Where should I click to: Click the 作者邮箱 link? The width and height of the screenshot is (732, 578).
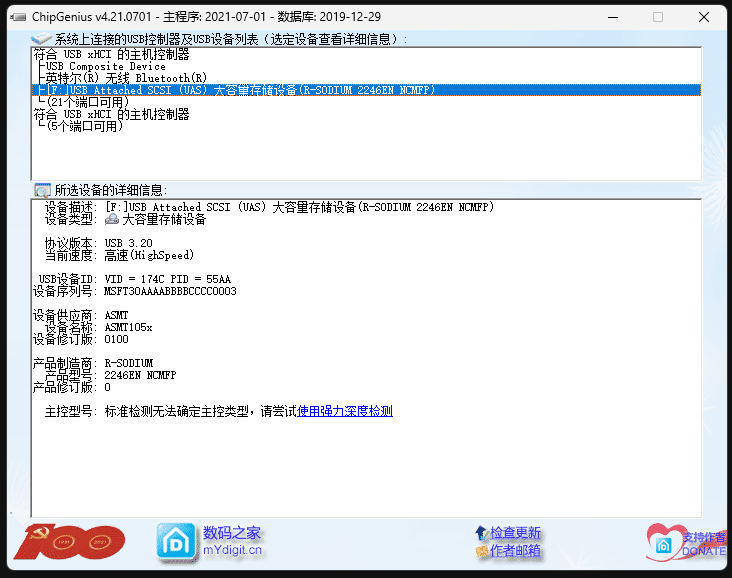coord(515,551)
